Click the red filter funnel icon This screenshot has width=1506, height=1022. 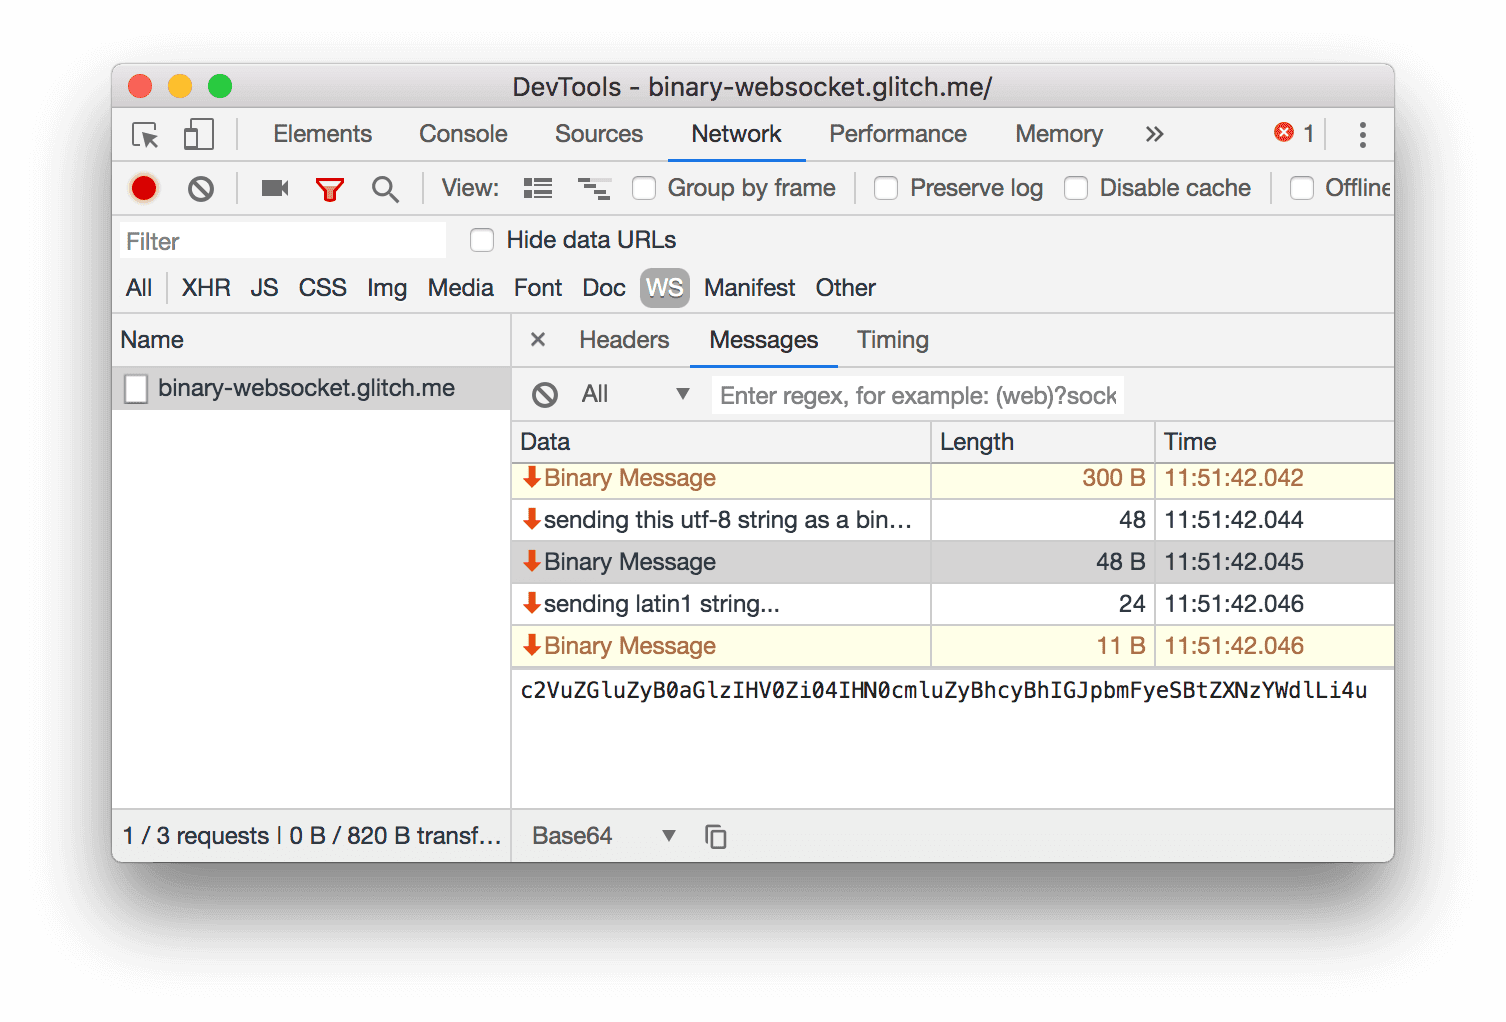330,188
